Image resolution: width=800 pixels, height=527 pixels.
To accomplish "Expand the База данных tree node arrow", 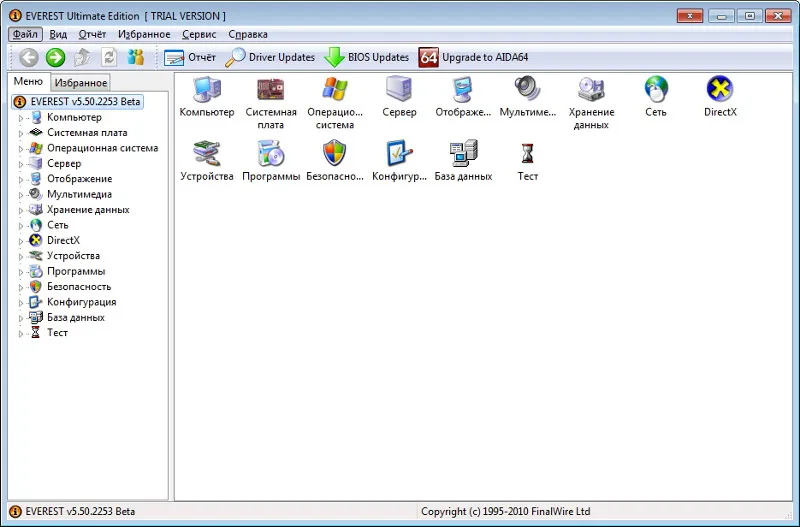I will 21,318.
